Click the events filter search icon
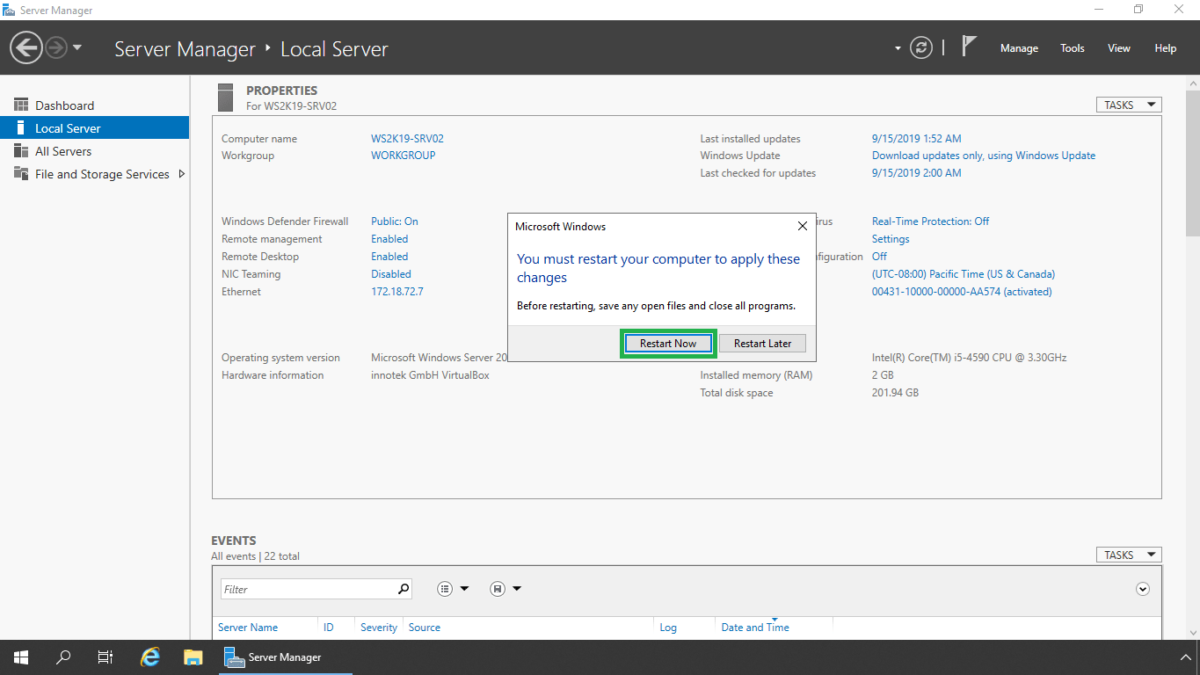The width and height of the screenshot is (1200, 675). click(x=403, y=588)
